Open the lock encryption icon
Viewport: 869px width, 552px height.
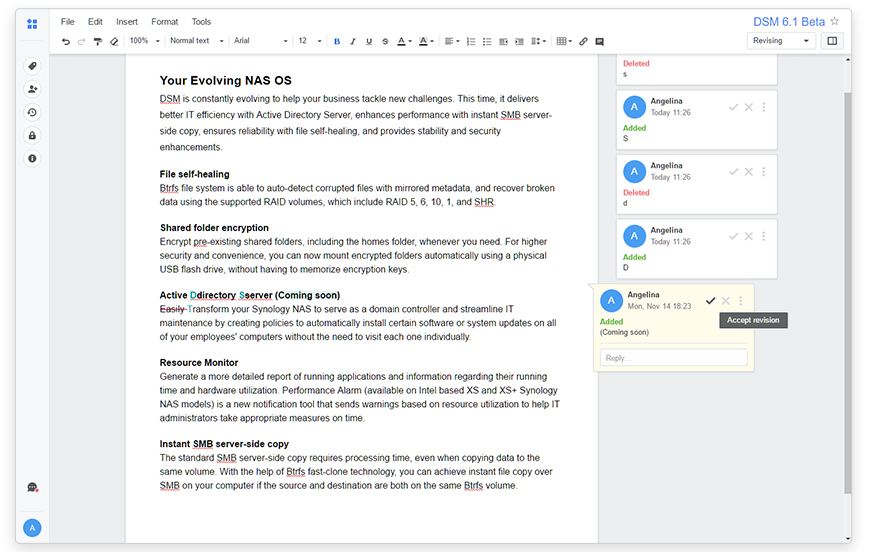tap(32, 135)
